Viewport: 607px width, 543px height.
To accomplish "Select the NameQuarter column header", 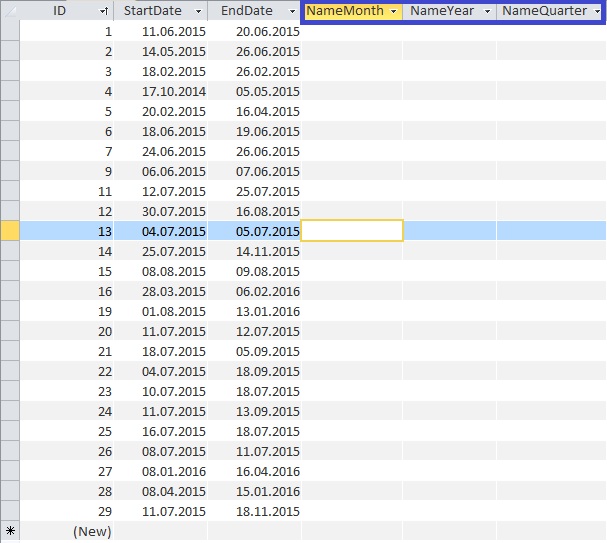I will coord(549,11).
